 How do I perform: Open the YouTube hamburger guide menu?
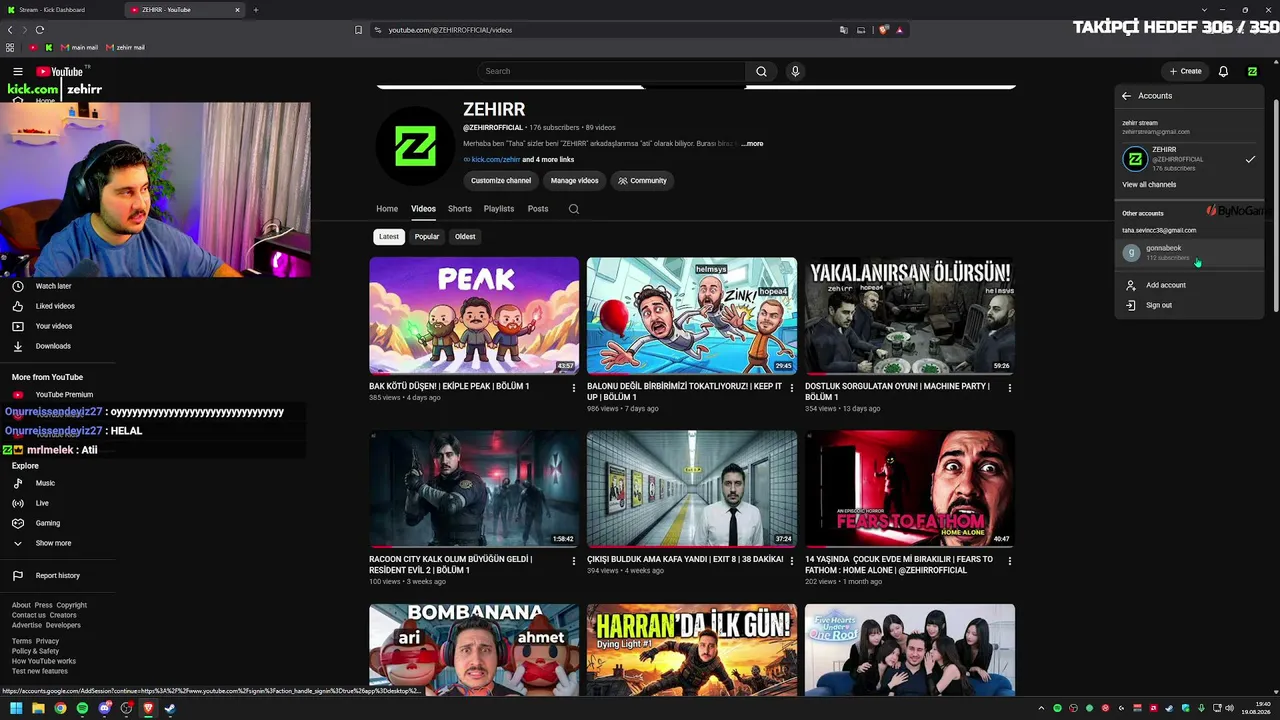pyautogui.click(x=17, y=71)
